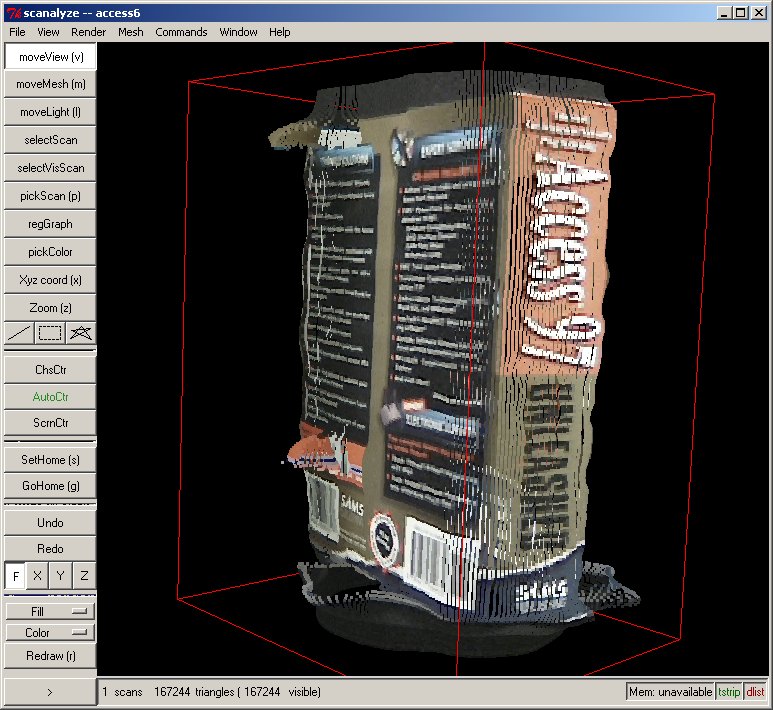Viewport: 773px width, 710px height.
Task: Choose the Zoom (z) tool
Action: click(x=50, y=307)
